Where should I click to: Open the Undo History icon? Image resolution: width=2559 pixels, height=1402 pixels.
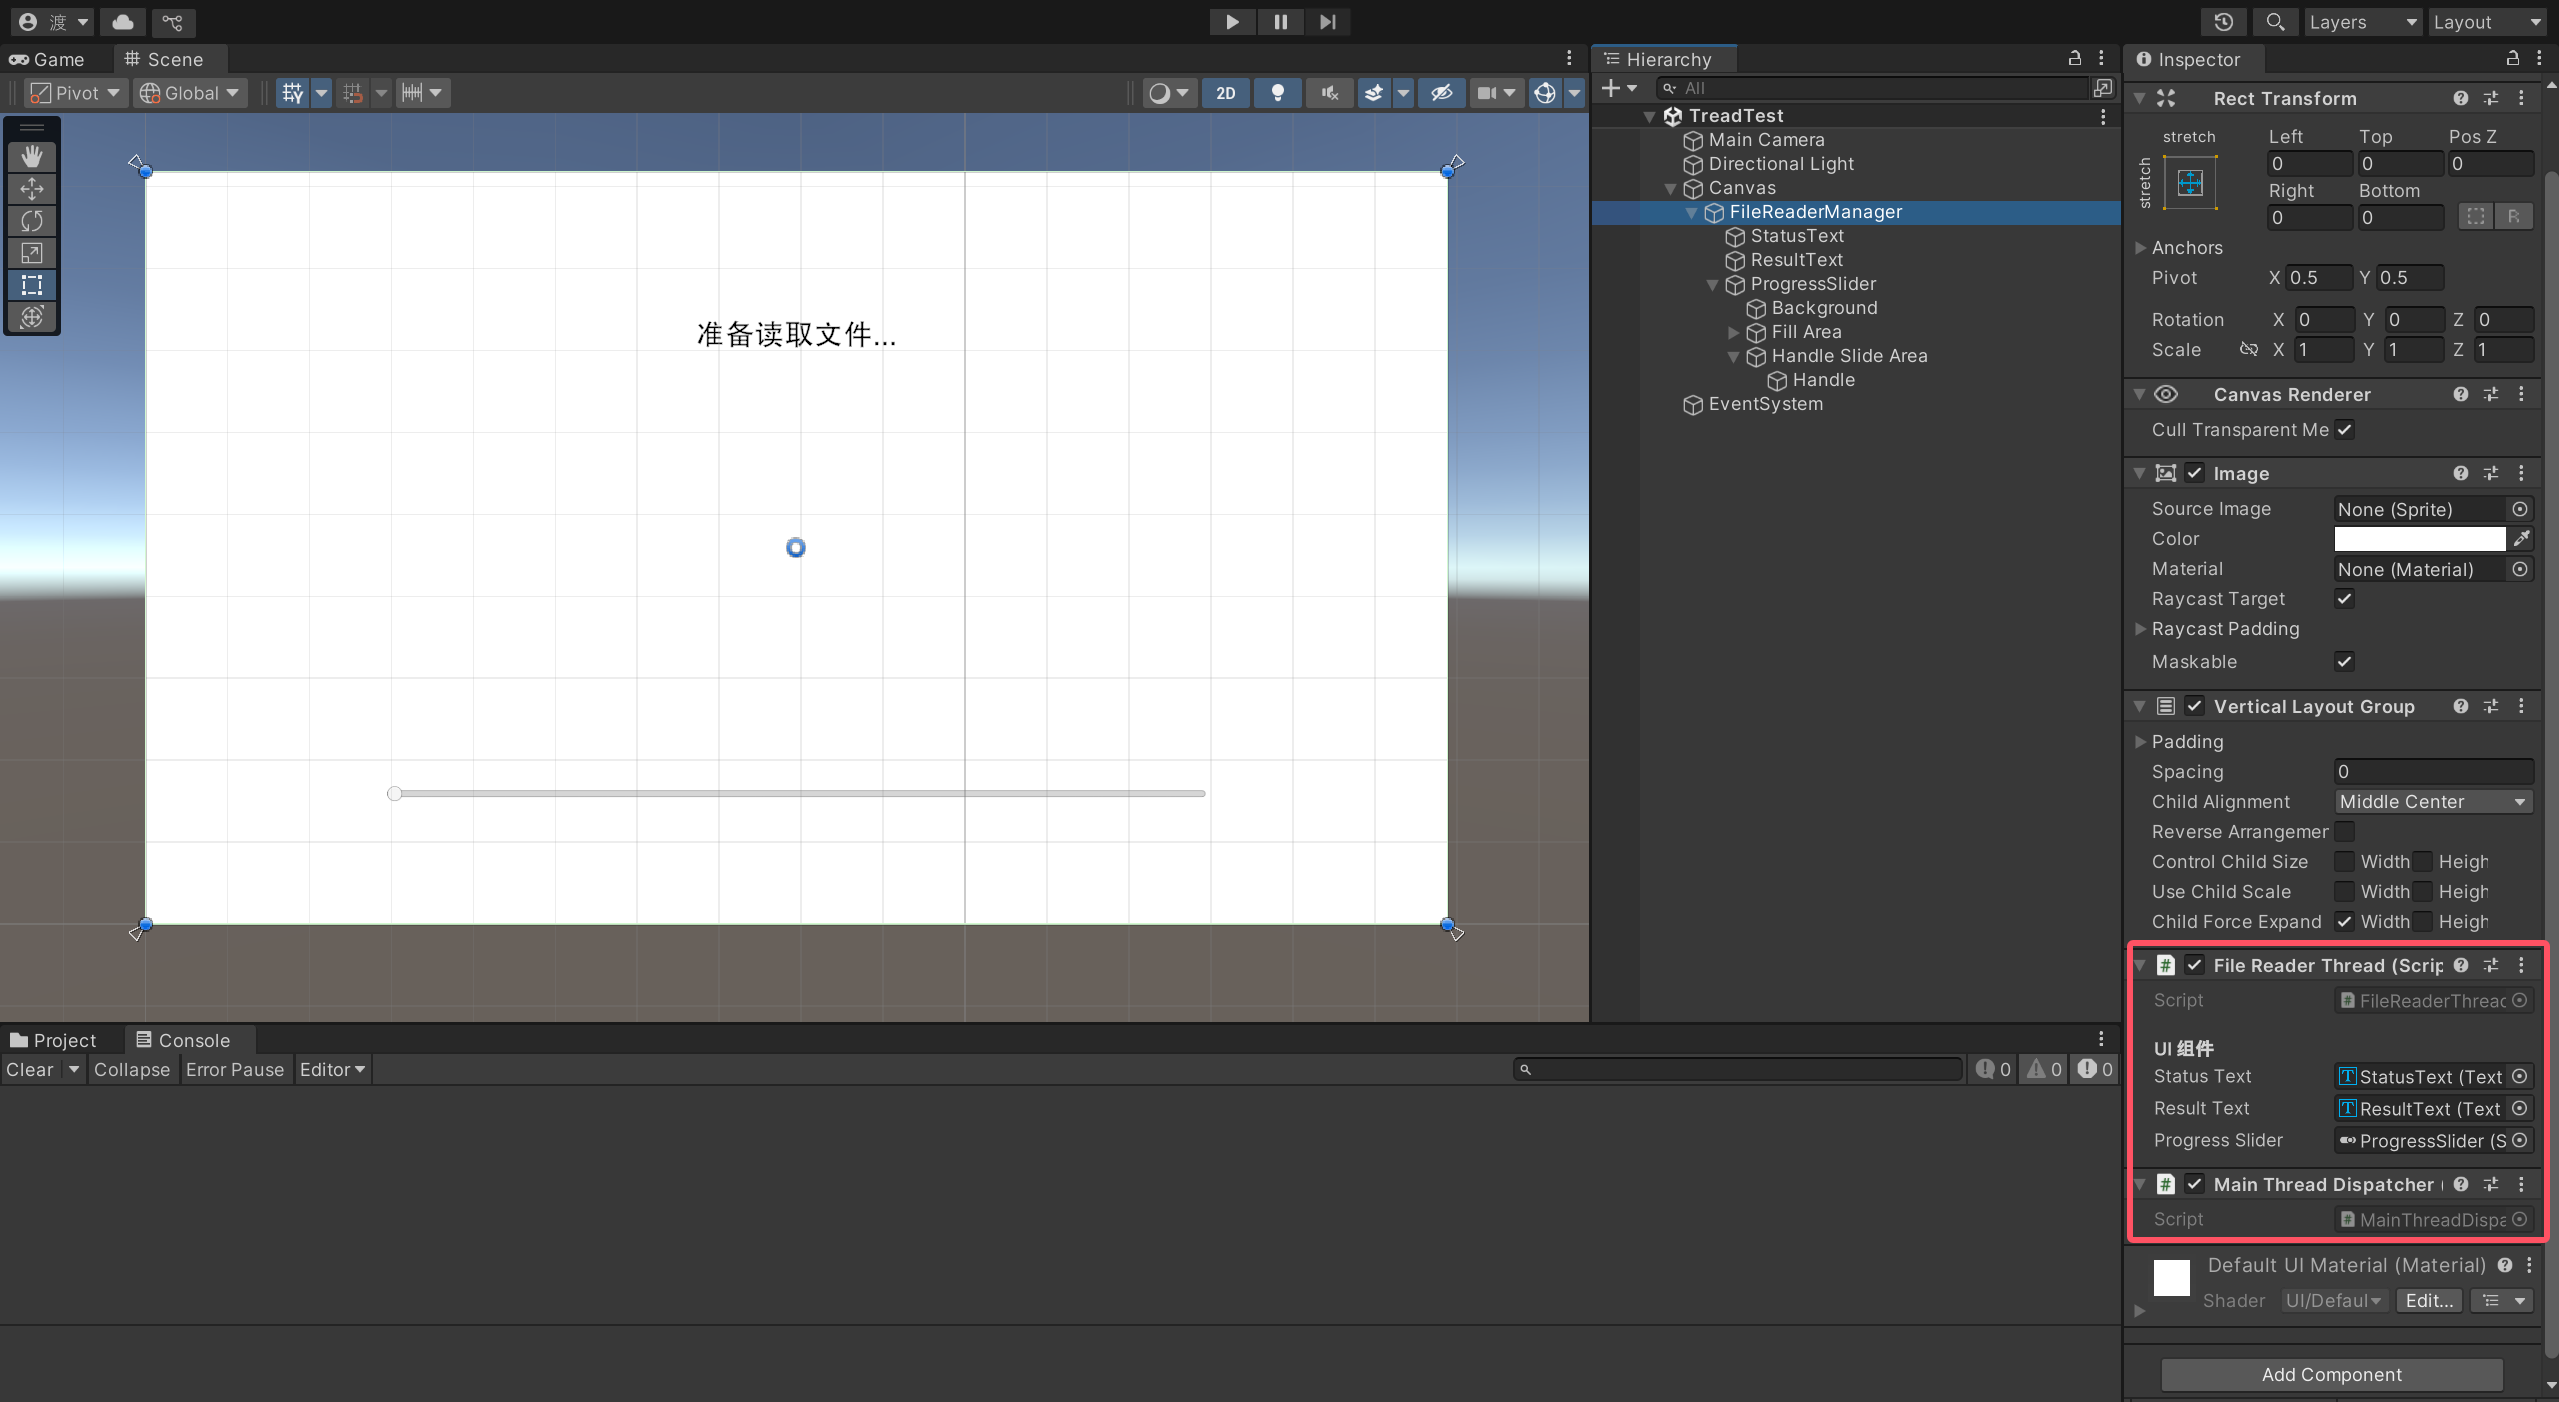2223,22
